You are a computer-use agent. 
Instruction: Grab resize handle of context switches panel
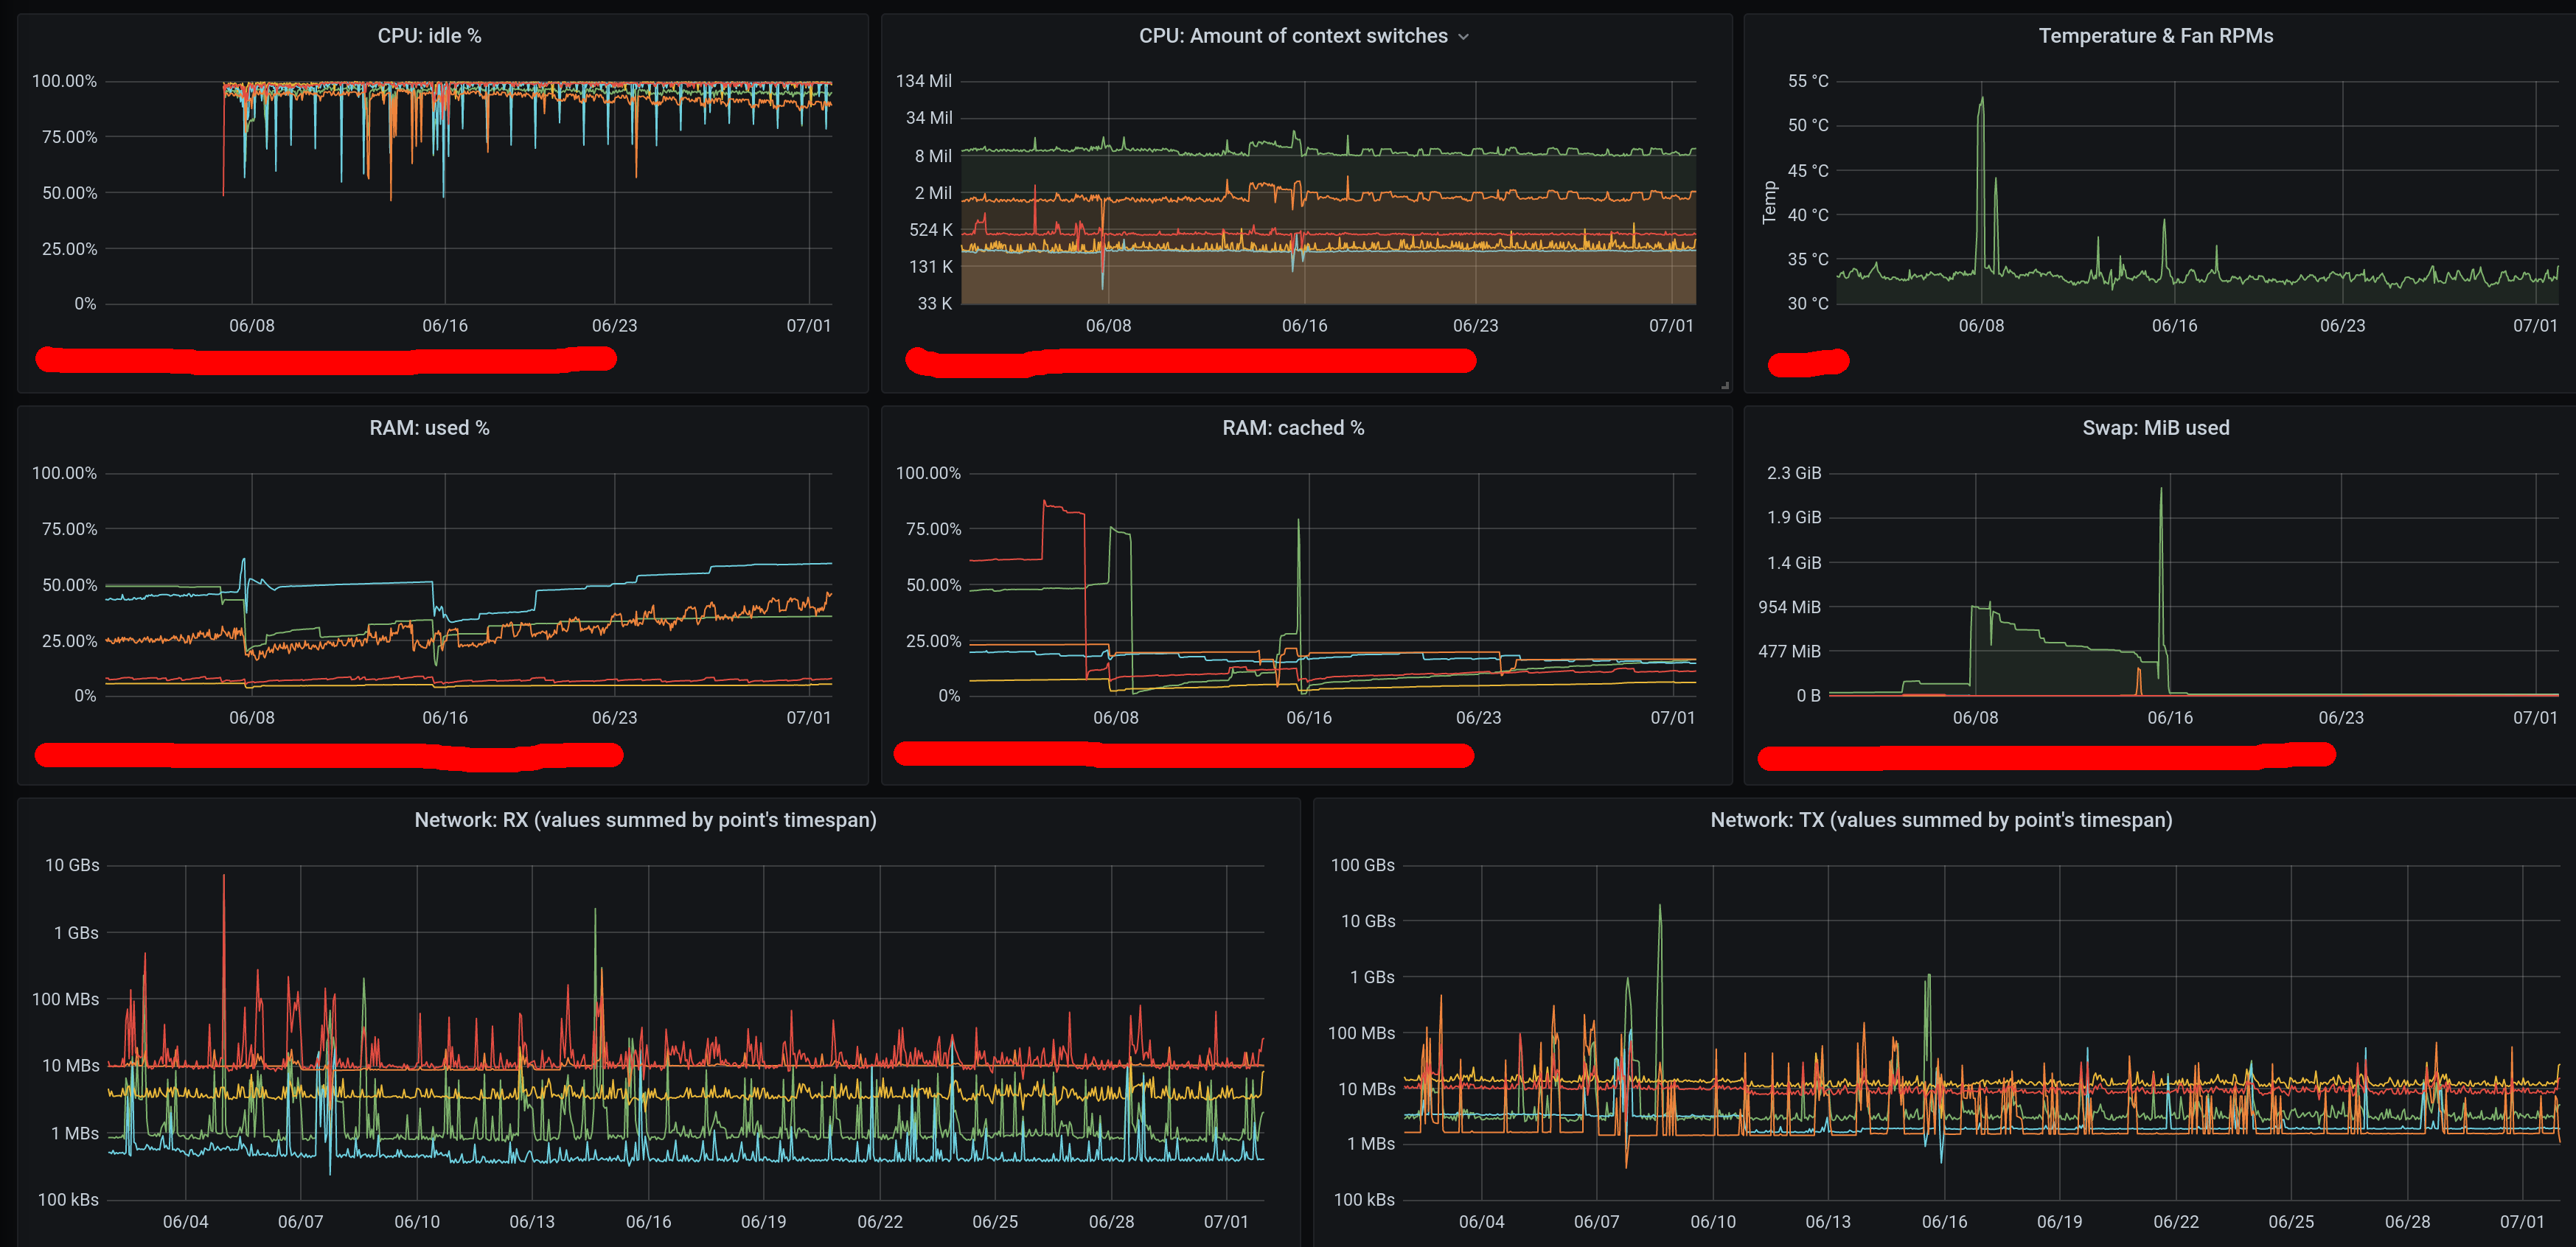(x=1724, y=385)
